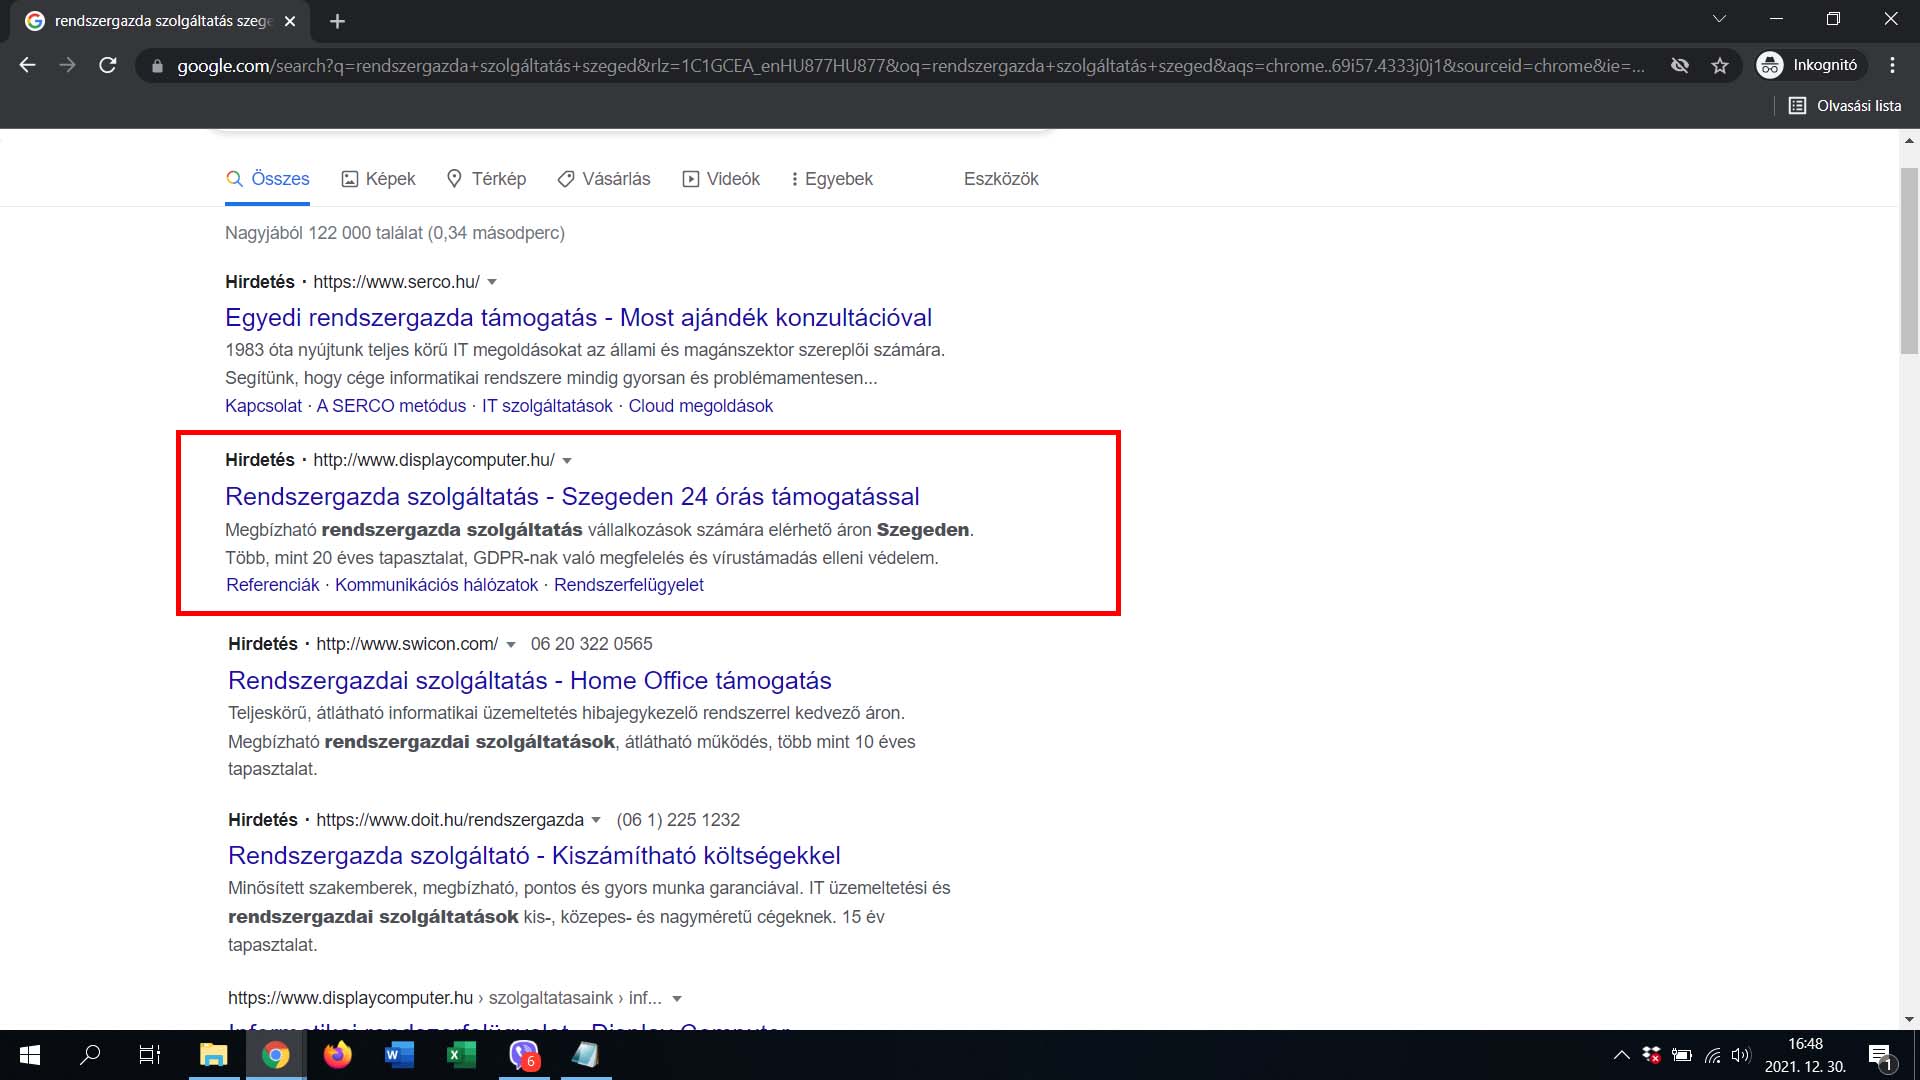Click the third-party cookies blocked eye icon
1920x1080 pixels.
[x=1680, y=65]
